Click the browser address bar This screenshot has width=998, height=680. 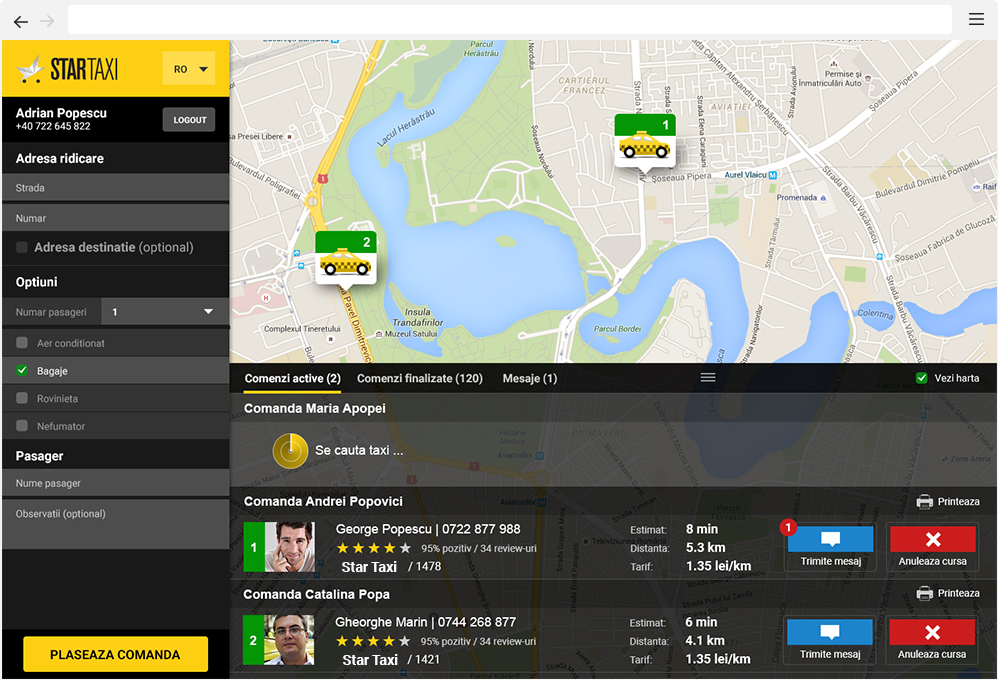tap(510, 20)
